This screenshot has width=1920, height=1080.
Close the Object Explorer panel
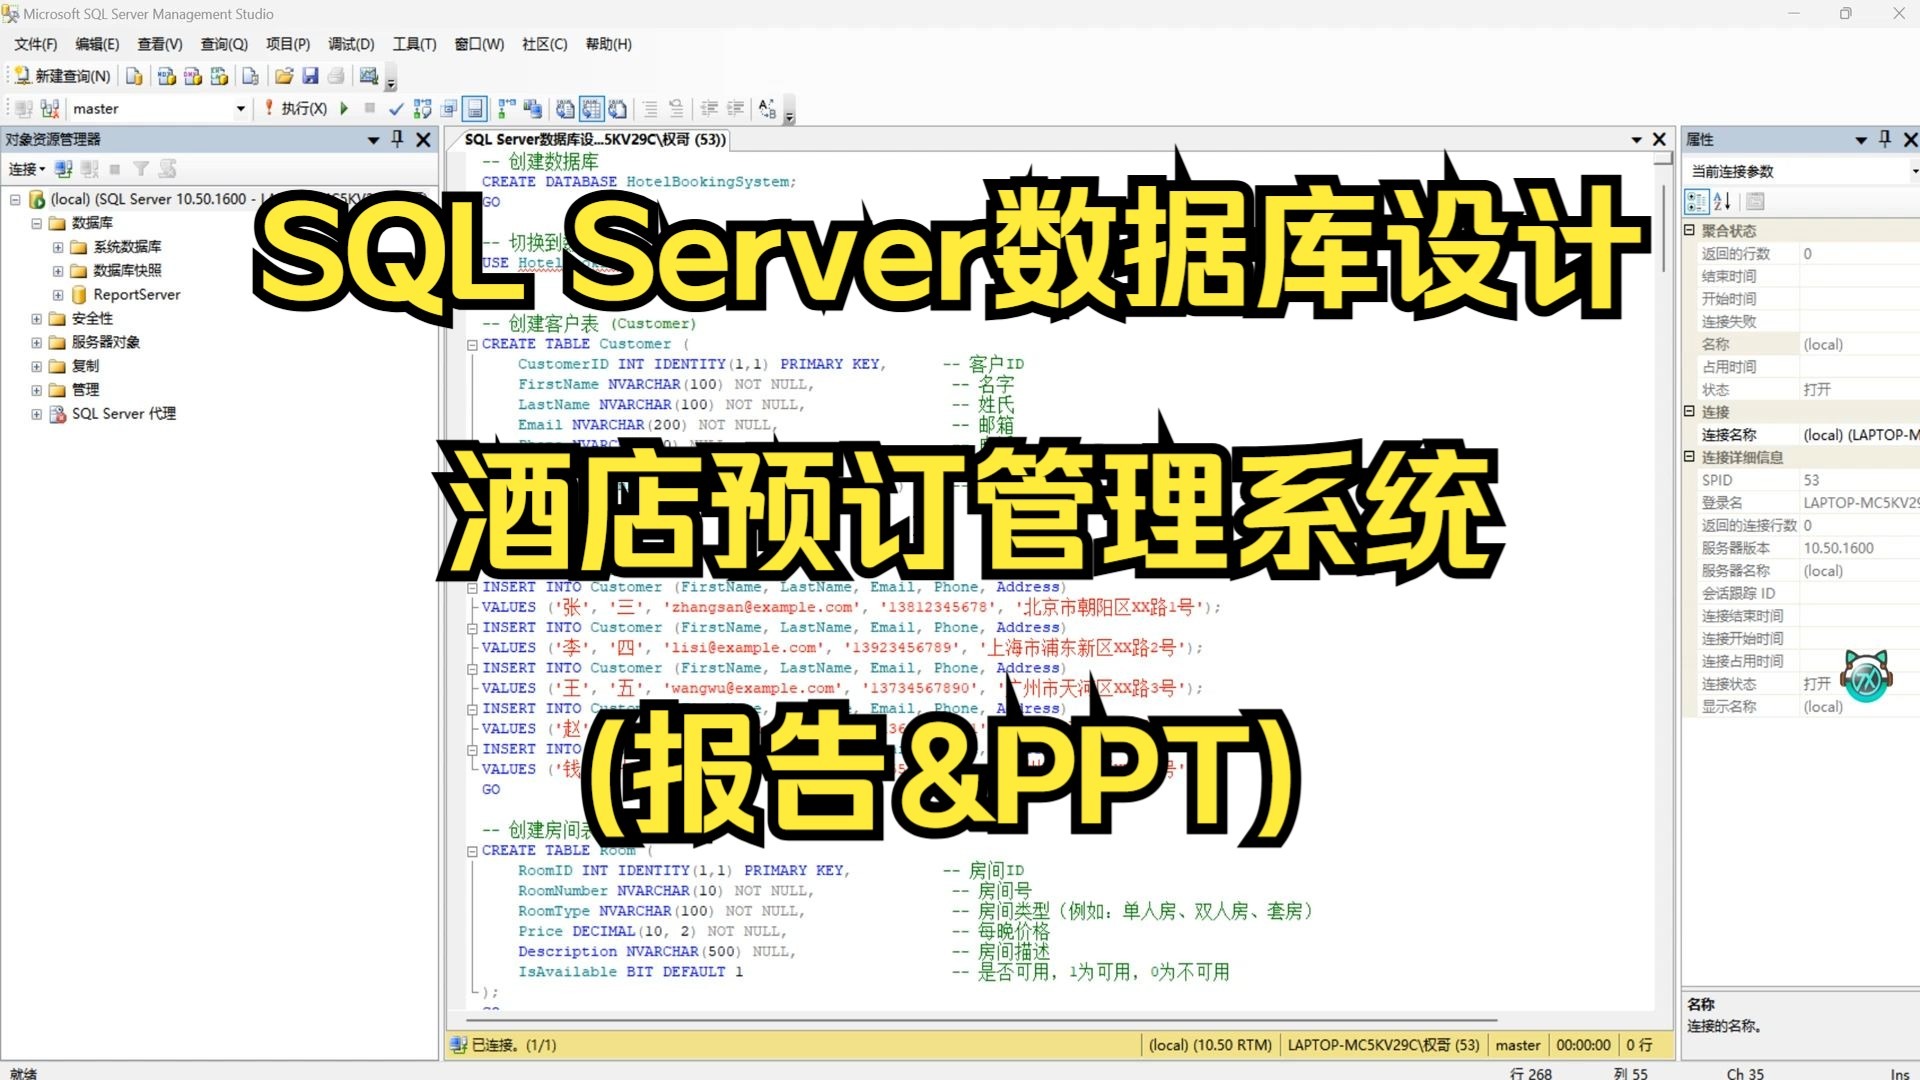(x=424, y=139)
